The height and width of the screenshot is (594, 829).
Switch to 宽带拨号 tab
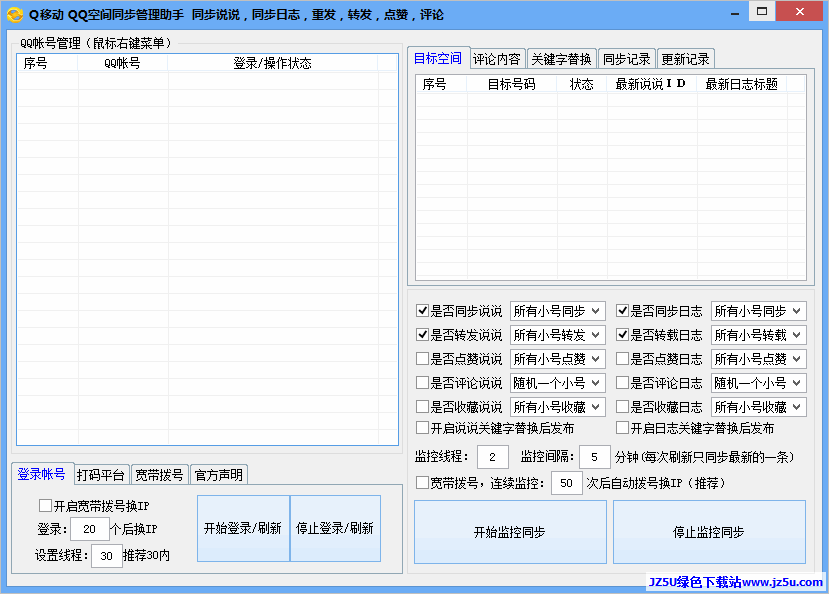[159, 475]
